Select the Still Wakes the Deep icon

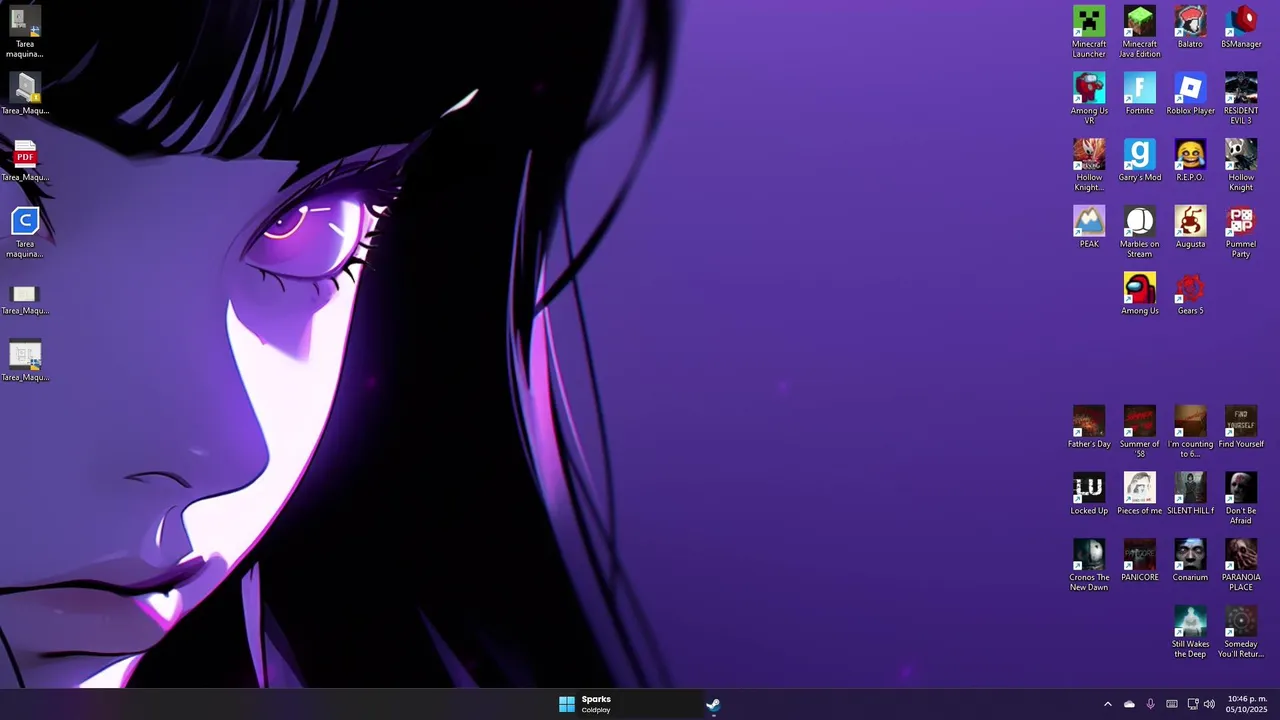tap(1190, 632)
